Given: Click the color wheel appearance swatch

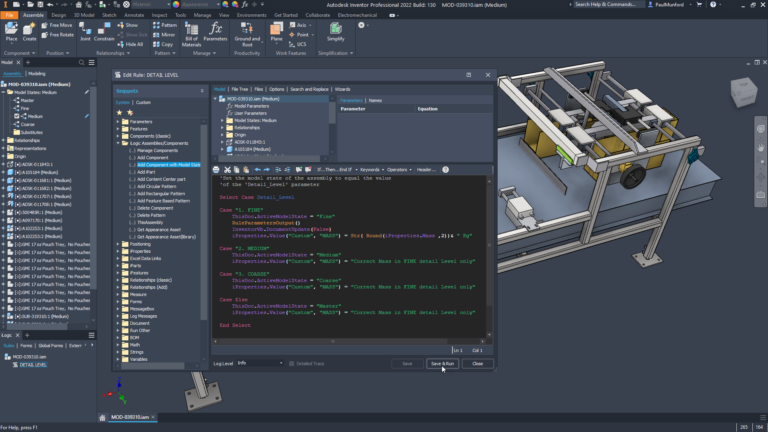Looking at the screenshot, I should point(176,4).
